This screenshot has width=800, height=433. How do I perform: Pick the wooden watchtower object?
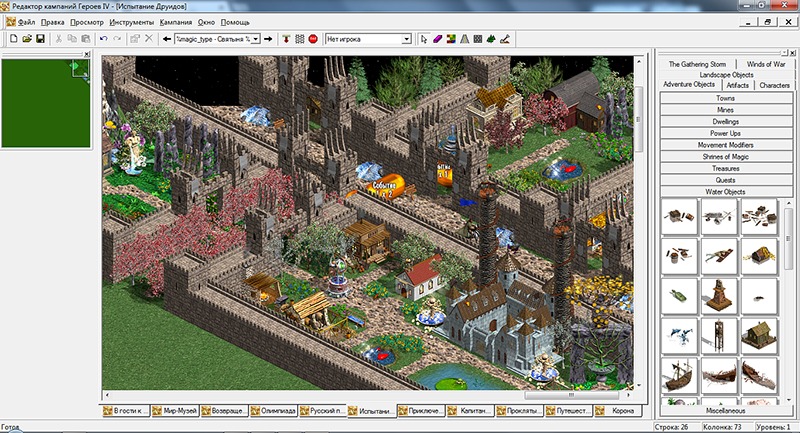pyautogui.click(x=719, y=336)
